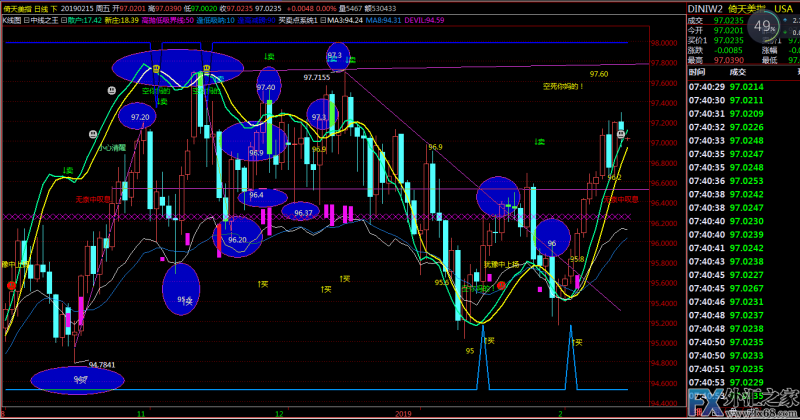Click the 49% circular gauge widget
Viewport: 800px width, 420px height.
(x=764, y=27)
